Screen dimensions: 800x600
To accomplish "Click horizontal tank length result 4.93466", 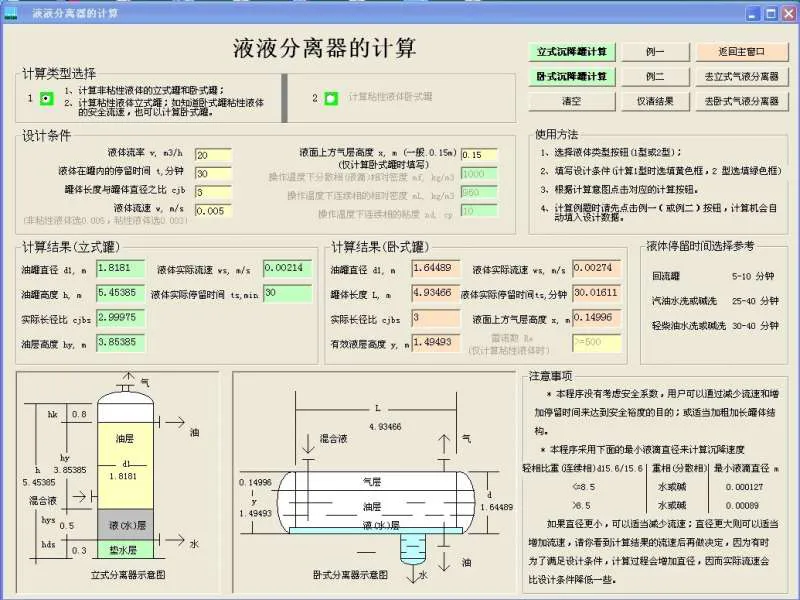I will click(x=436, y=293).
